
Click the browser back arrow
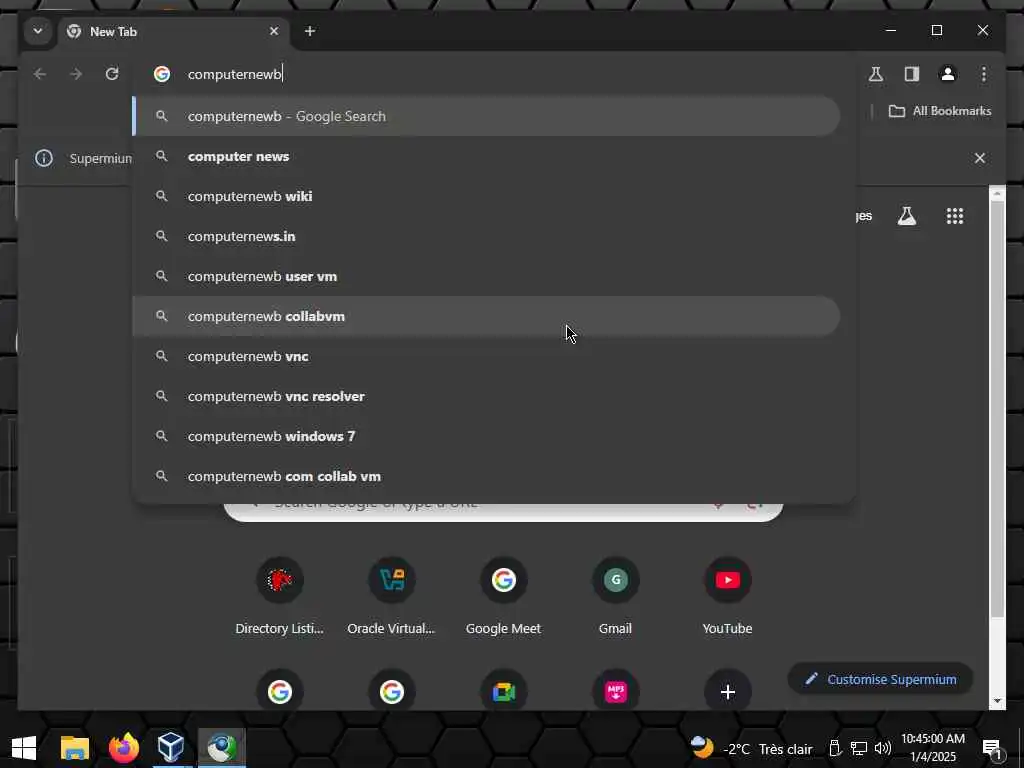click(x=40, y=74)
